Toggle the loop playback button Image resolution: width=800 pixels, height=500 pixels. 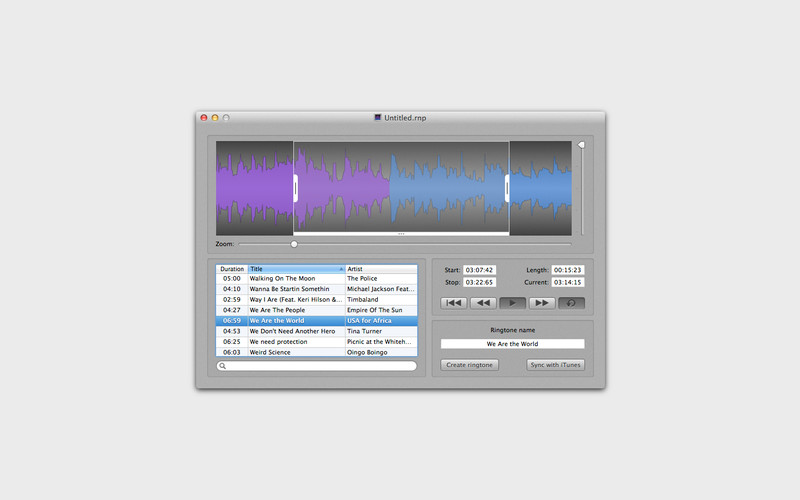tap(571, 303)
